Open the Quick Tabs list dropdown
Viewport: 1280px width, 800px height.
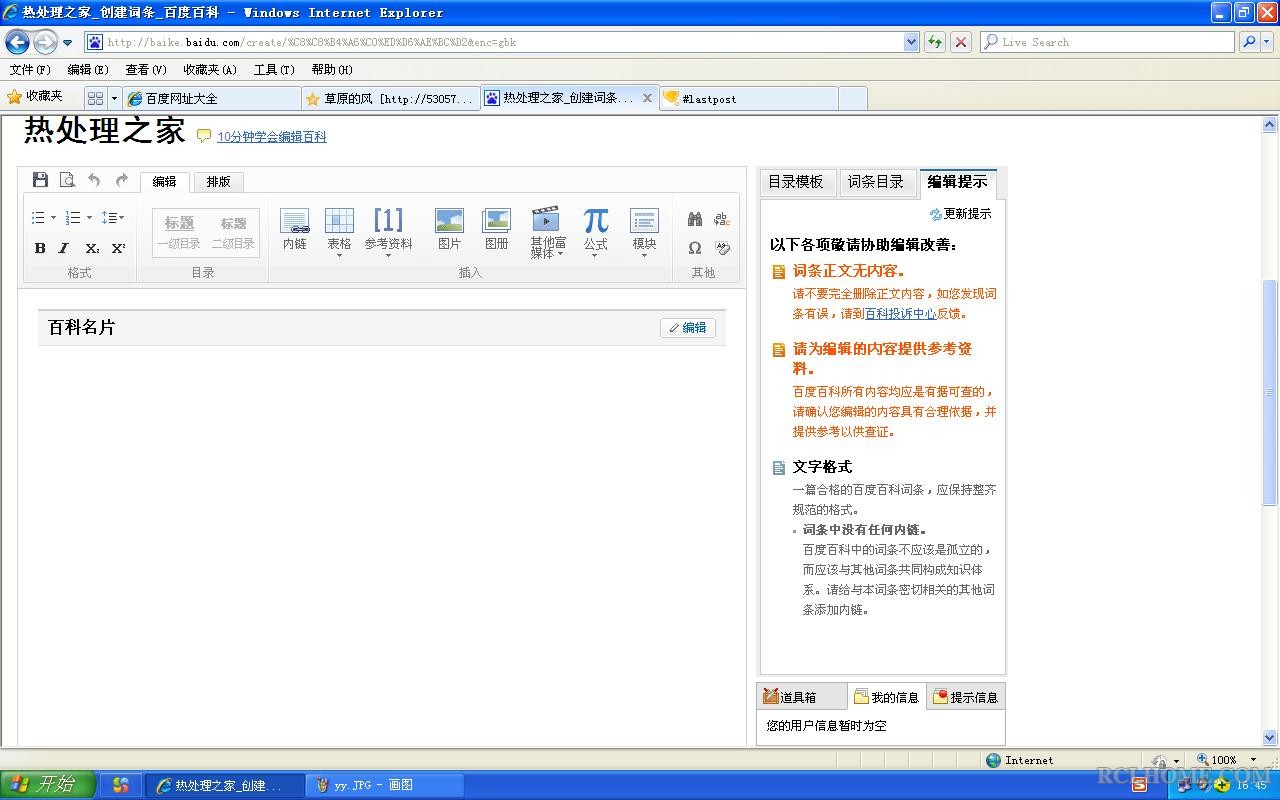114,98
